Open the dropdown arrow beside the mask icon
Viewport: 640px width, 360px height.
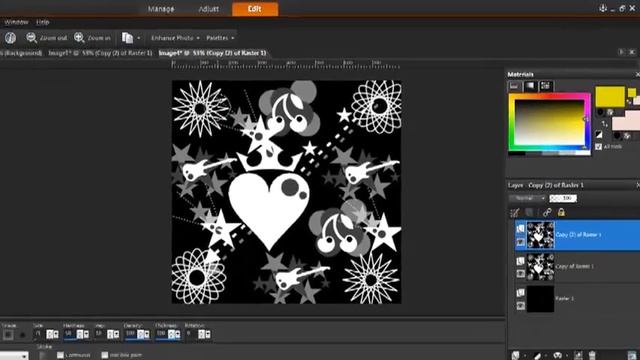click(x=566, y=356)
